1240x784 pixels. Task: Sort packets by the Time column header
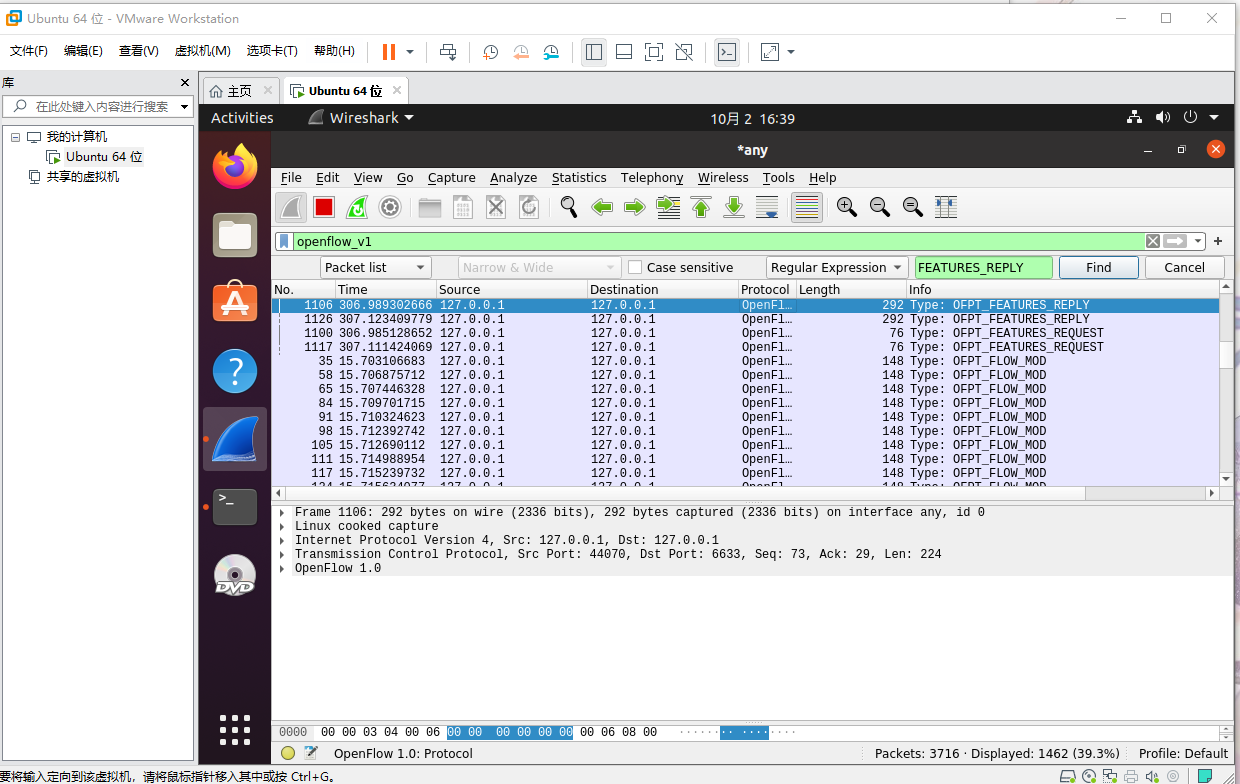385,289
